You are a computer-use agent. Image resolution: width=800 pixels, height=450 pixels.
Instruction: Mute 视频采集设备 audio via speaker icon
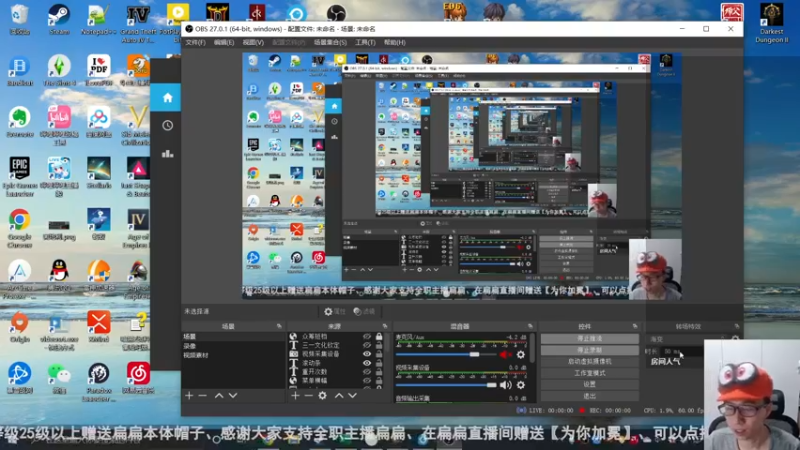[x=505, y=385]
